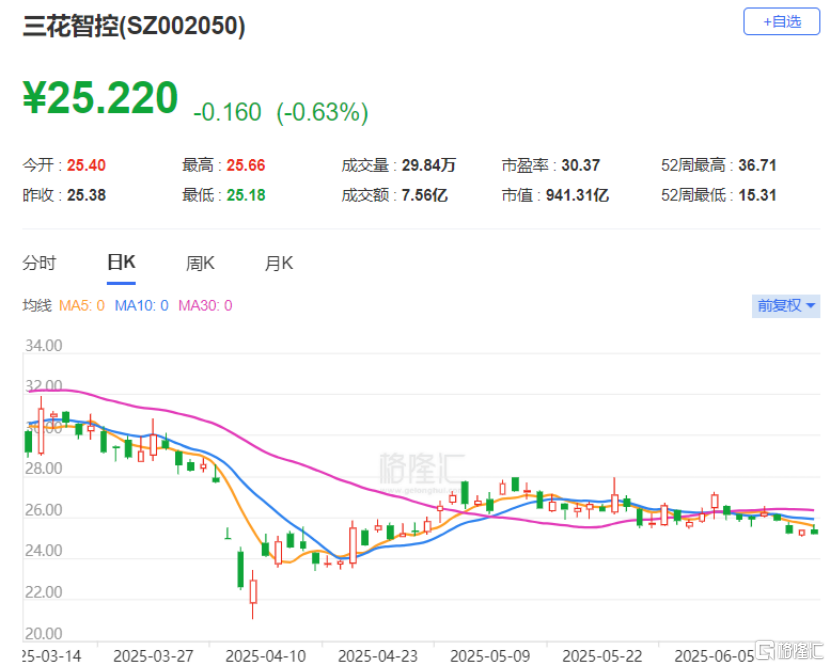Click the 52周最高 value 36.71
The height and width of the screenshot is (667, 830).
click(x=757, y=165)
